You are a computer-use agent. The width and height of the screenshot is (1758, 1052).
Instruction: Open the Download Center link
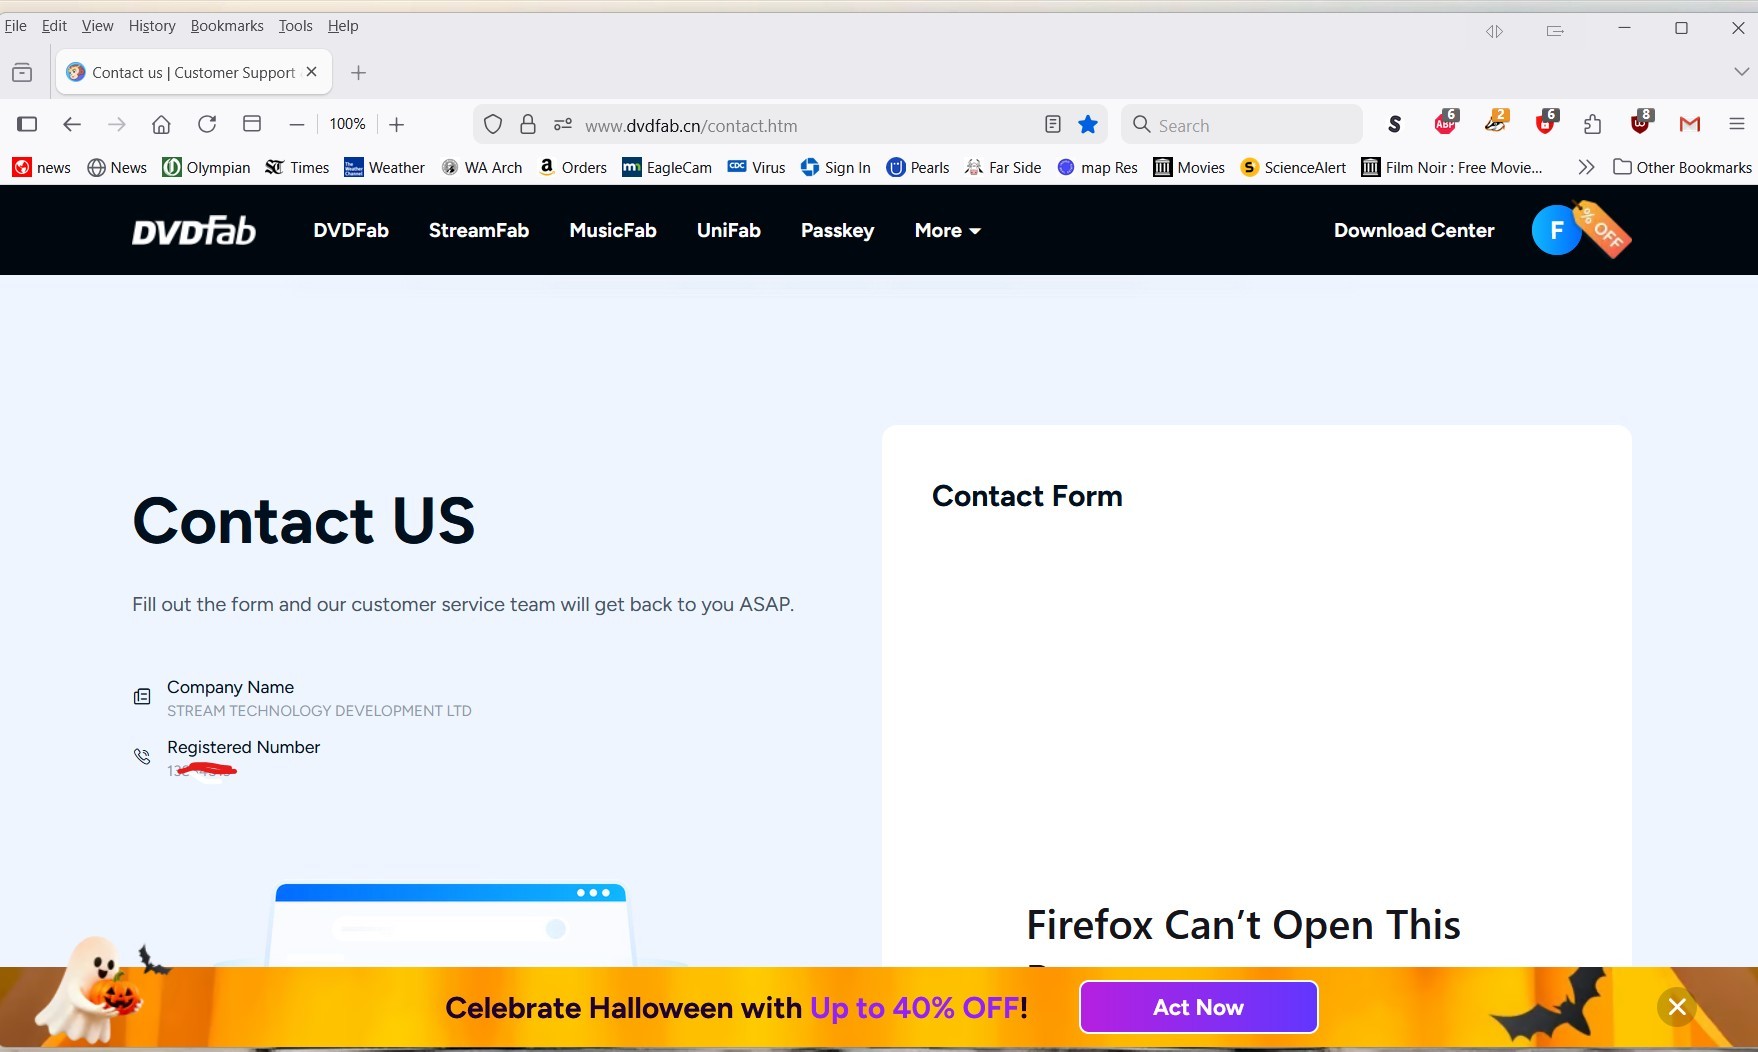tap(1414, 230)
